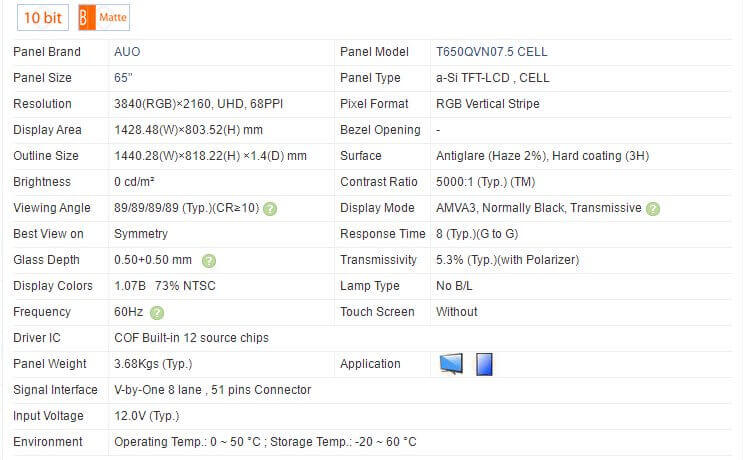Click the Operating Temp environment value
Screen dimensions: 750x460
pos(265,442)
